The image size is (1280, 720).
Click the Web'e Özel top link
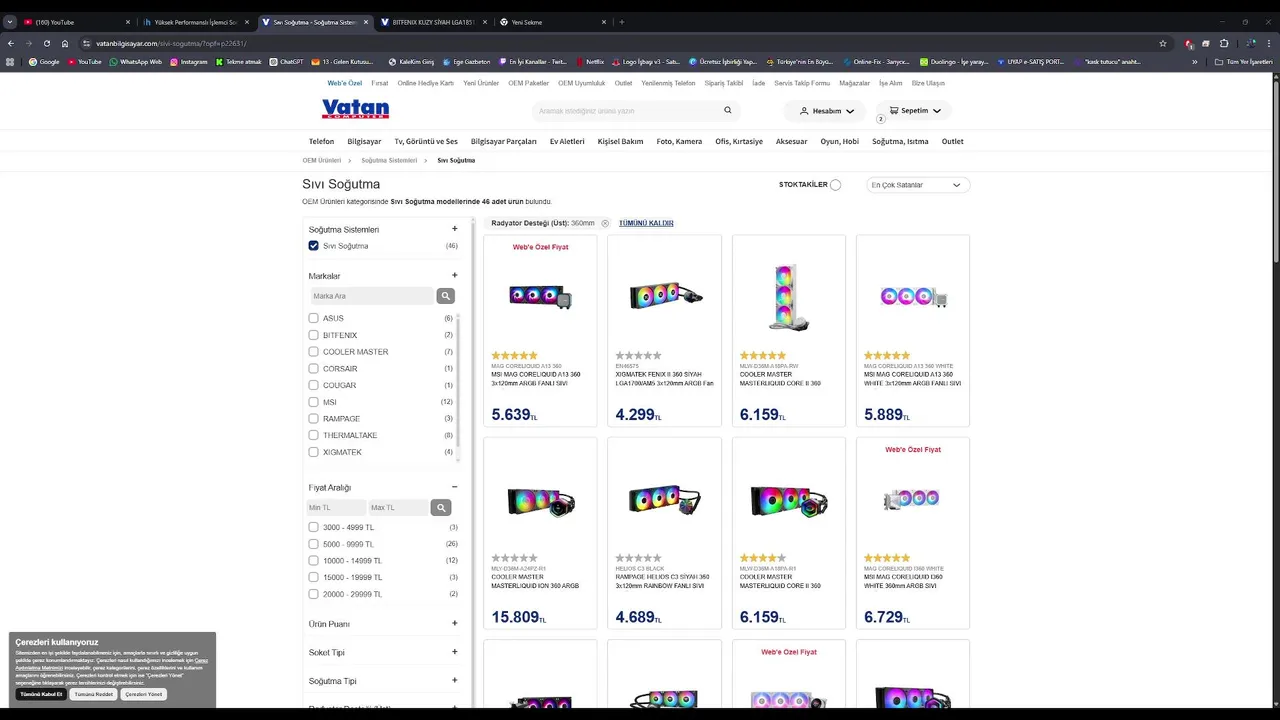pyautogui.click(x=345, y=83)
